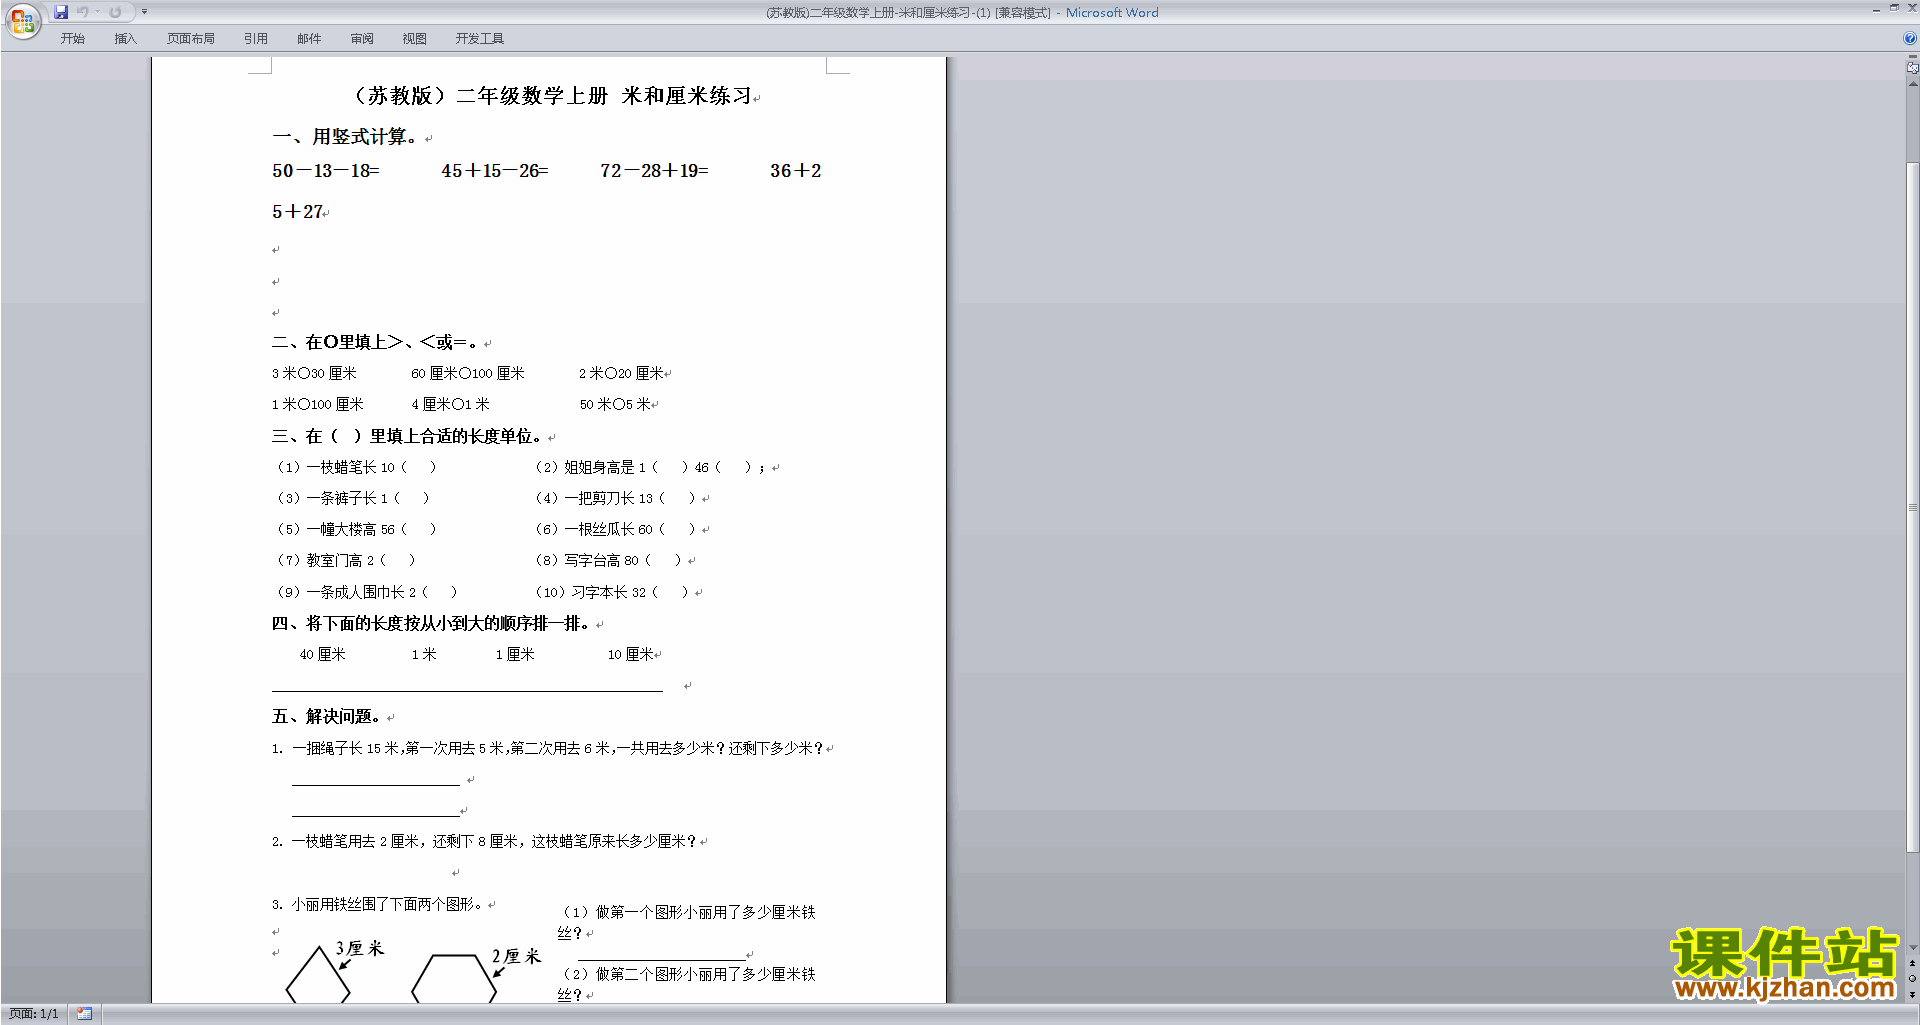Click item (1) 一枝蜡笔长10
Image resolution: width=1920 pixels, height=1025 pixels.
coord(356,467)
